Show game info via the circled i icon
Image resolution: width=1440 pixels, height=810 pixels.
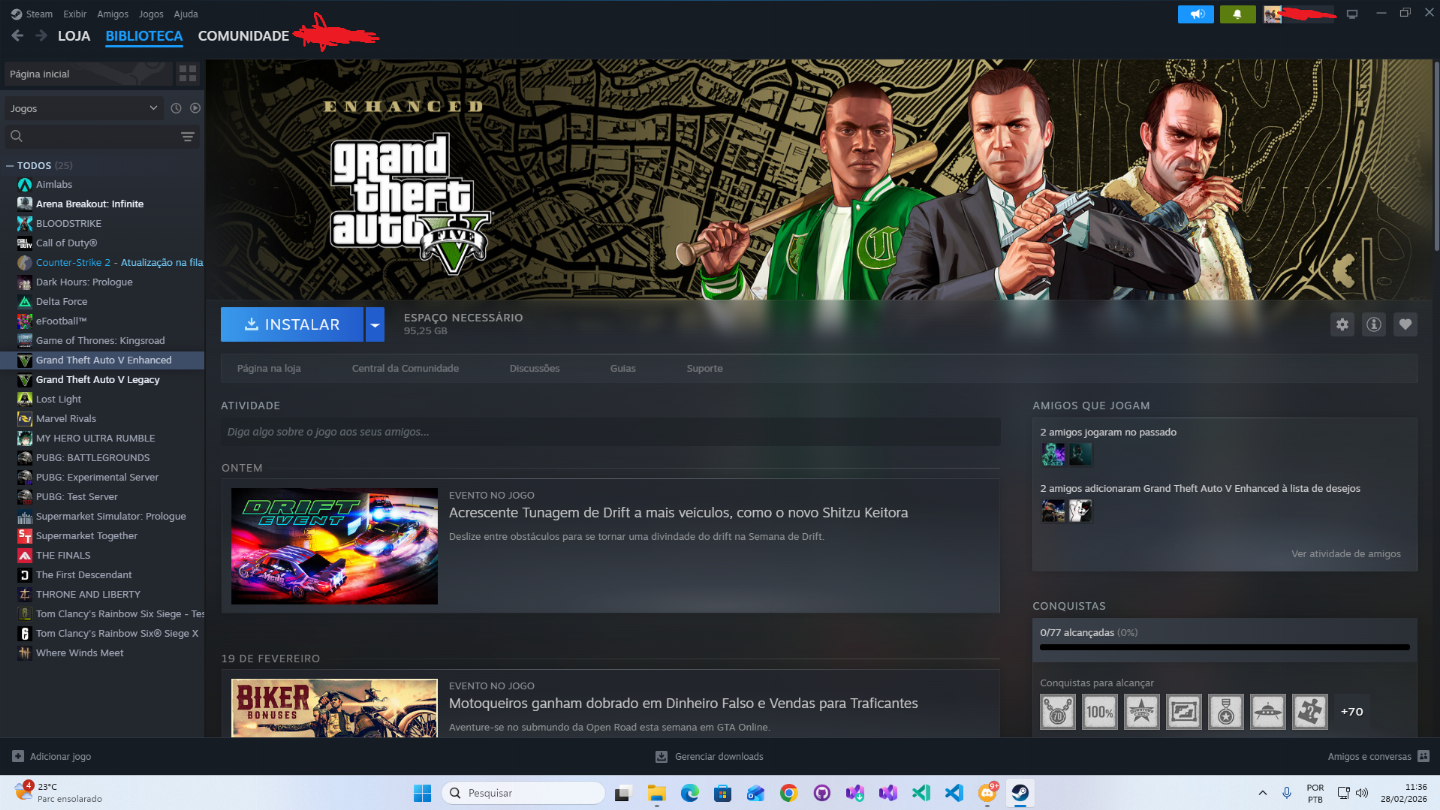tap(1374, 324)
